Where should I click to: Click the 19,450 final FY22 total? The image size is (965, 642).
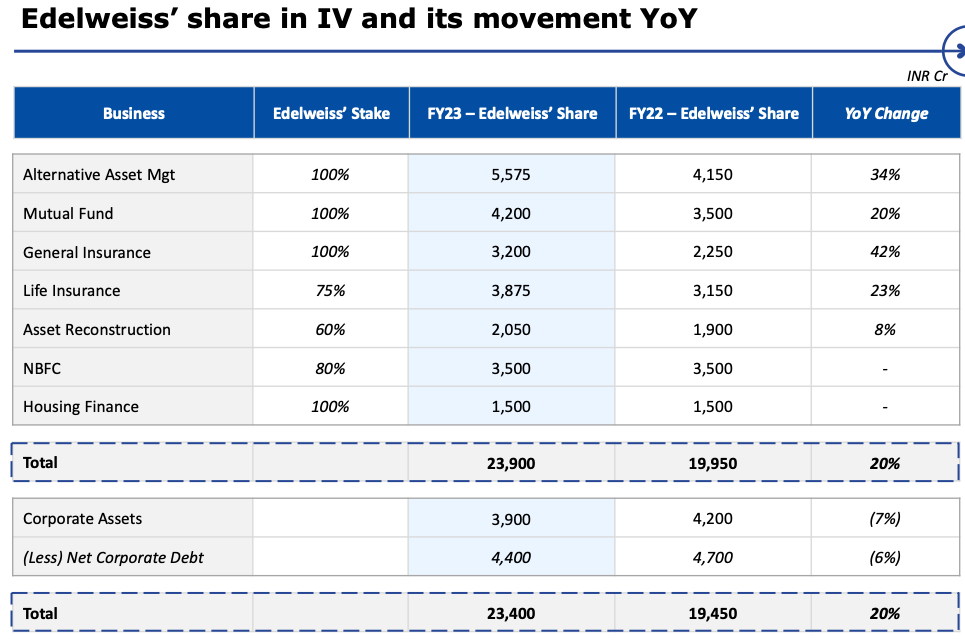pos(713,613)
